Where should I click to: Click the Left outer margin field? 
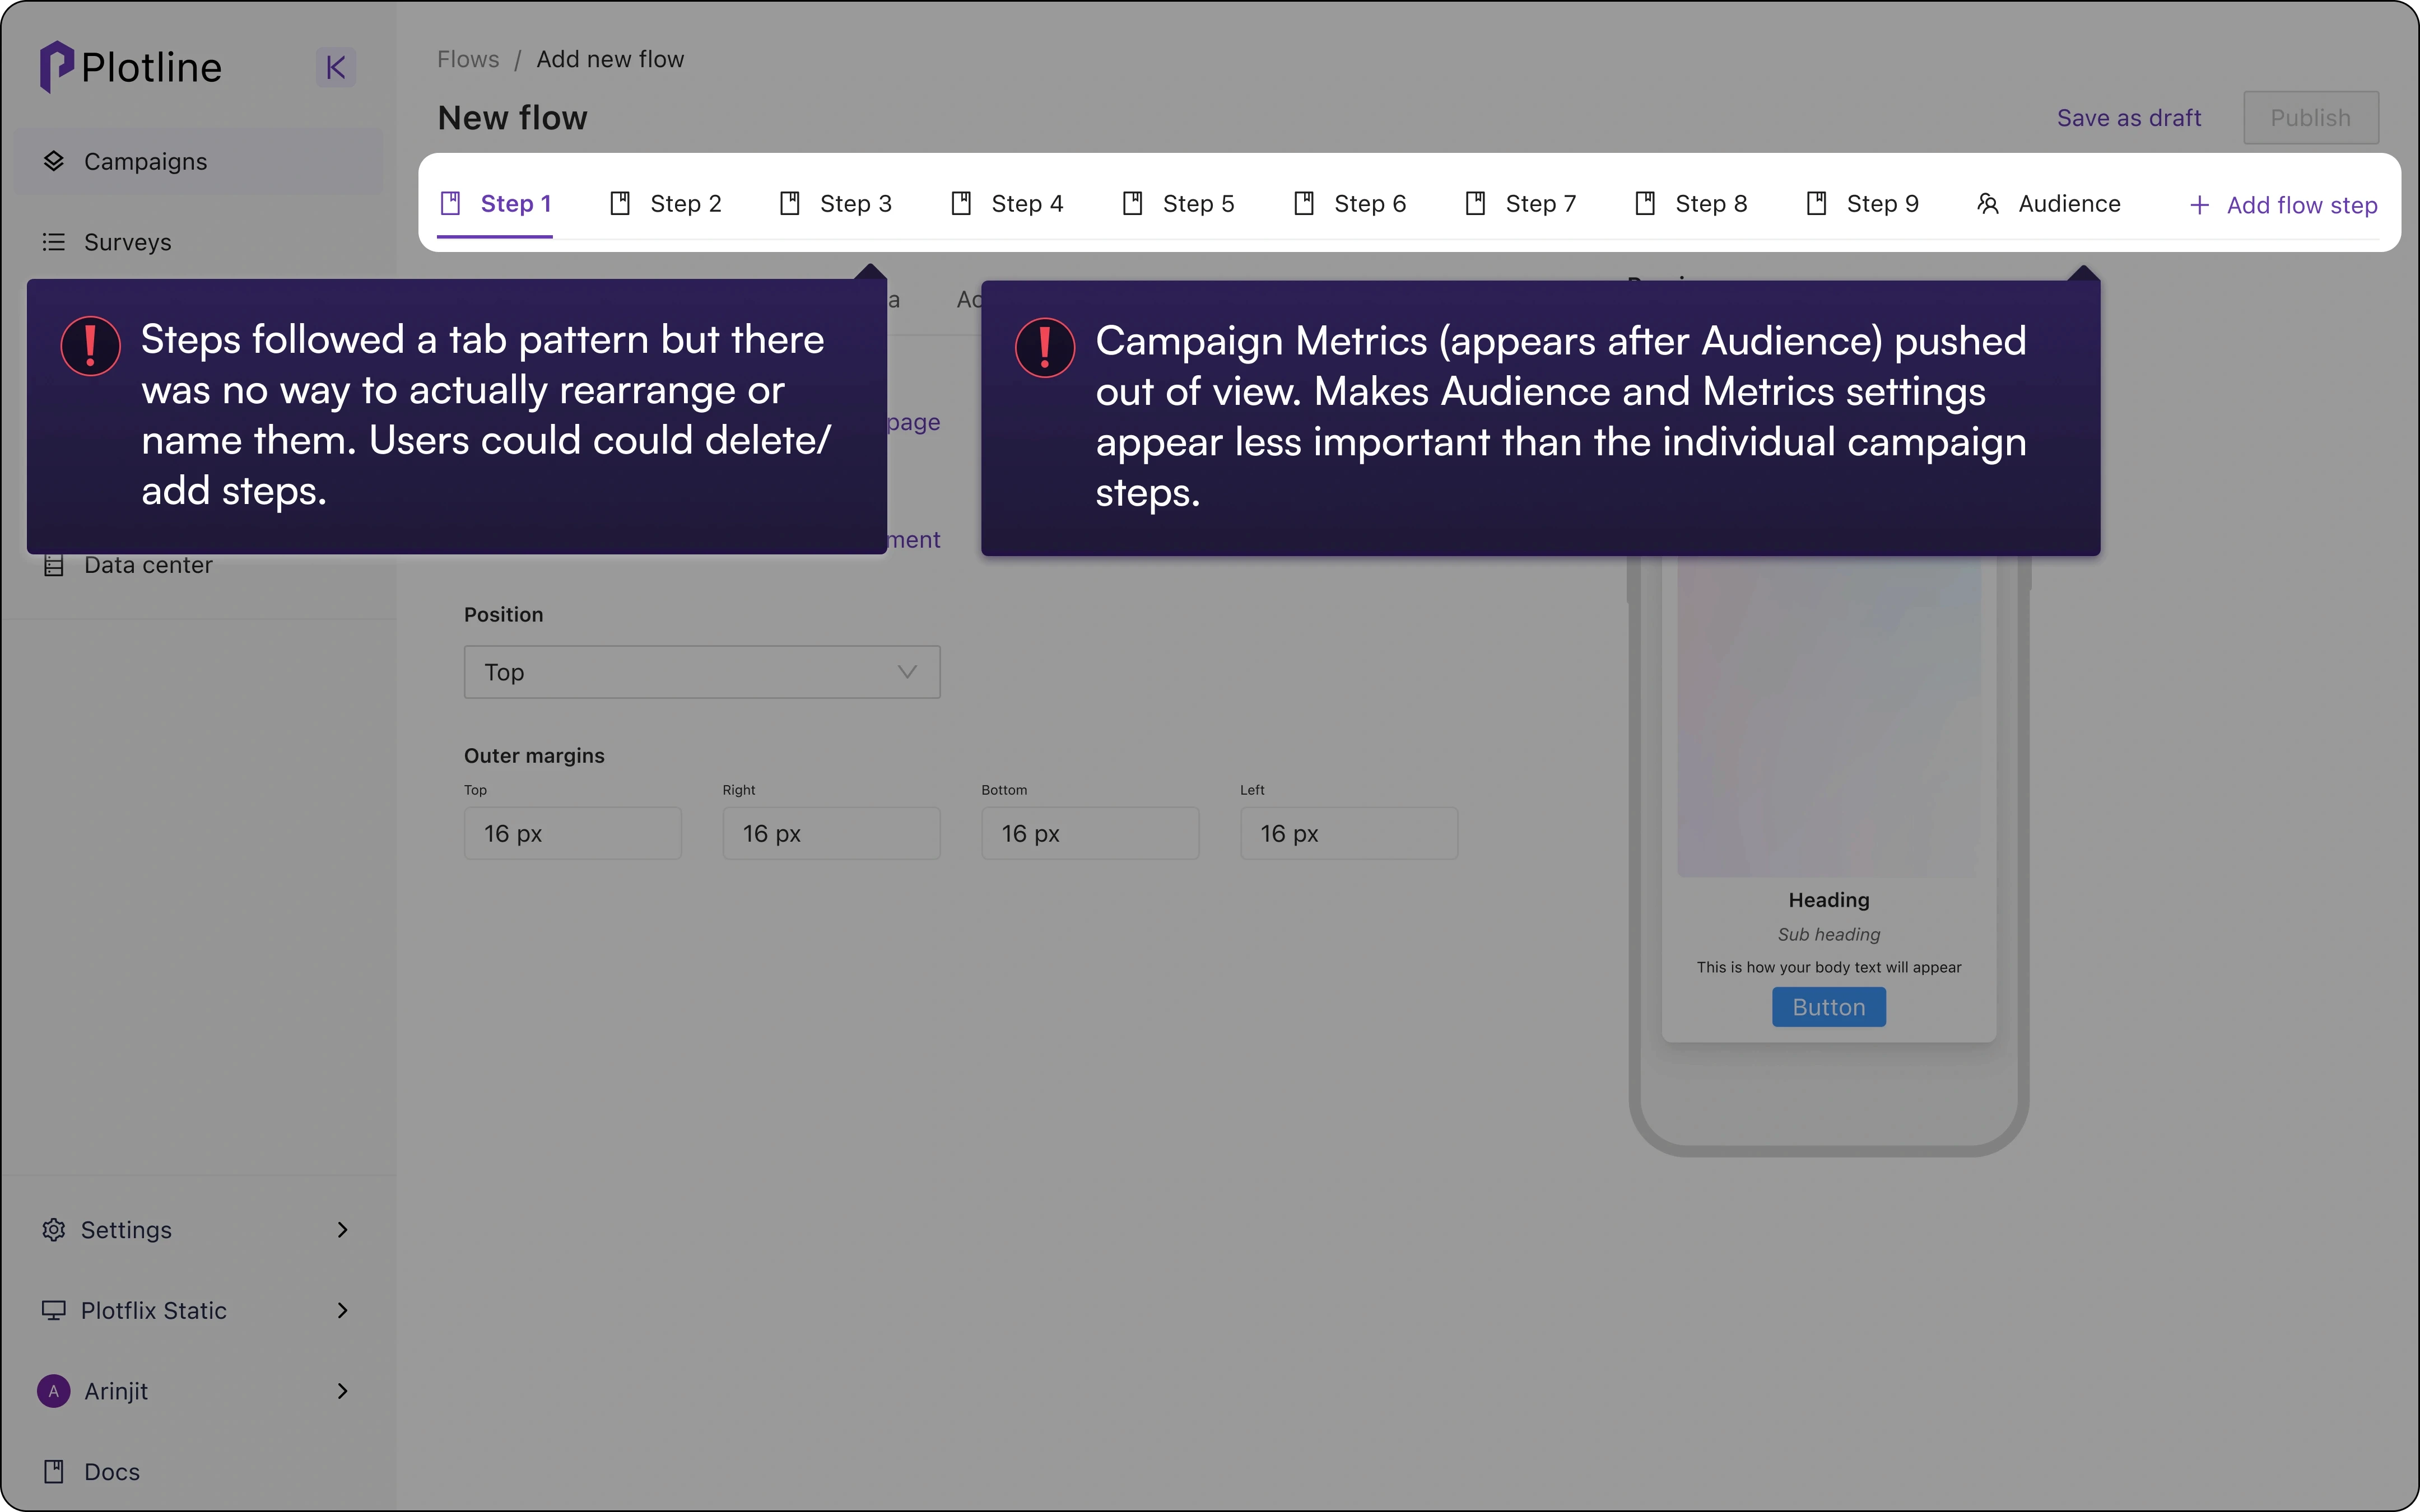(1348, 834)
